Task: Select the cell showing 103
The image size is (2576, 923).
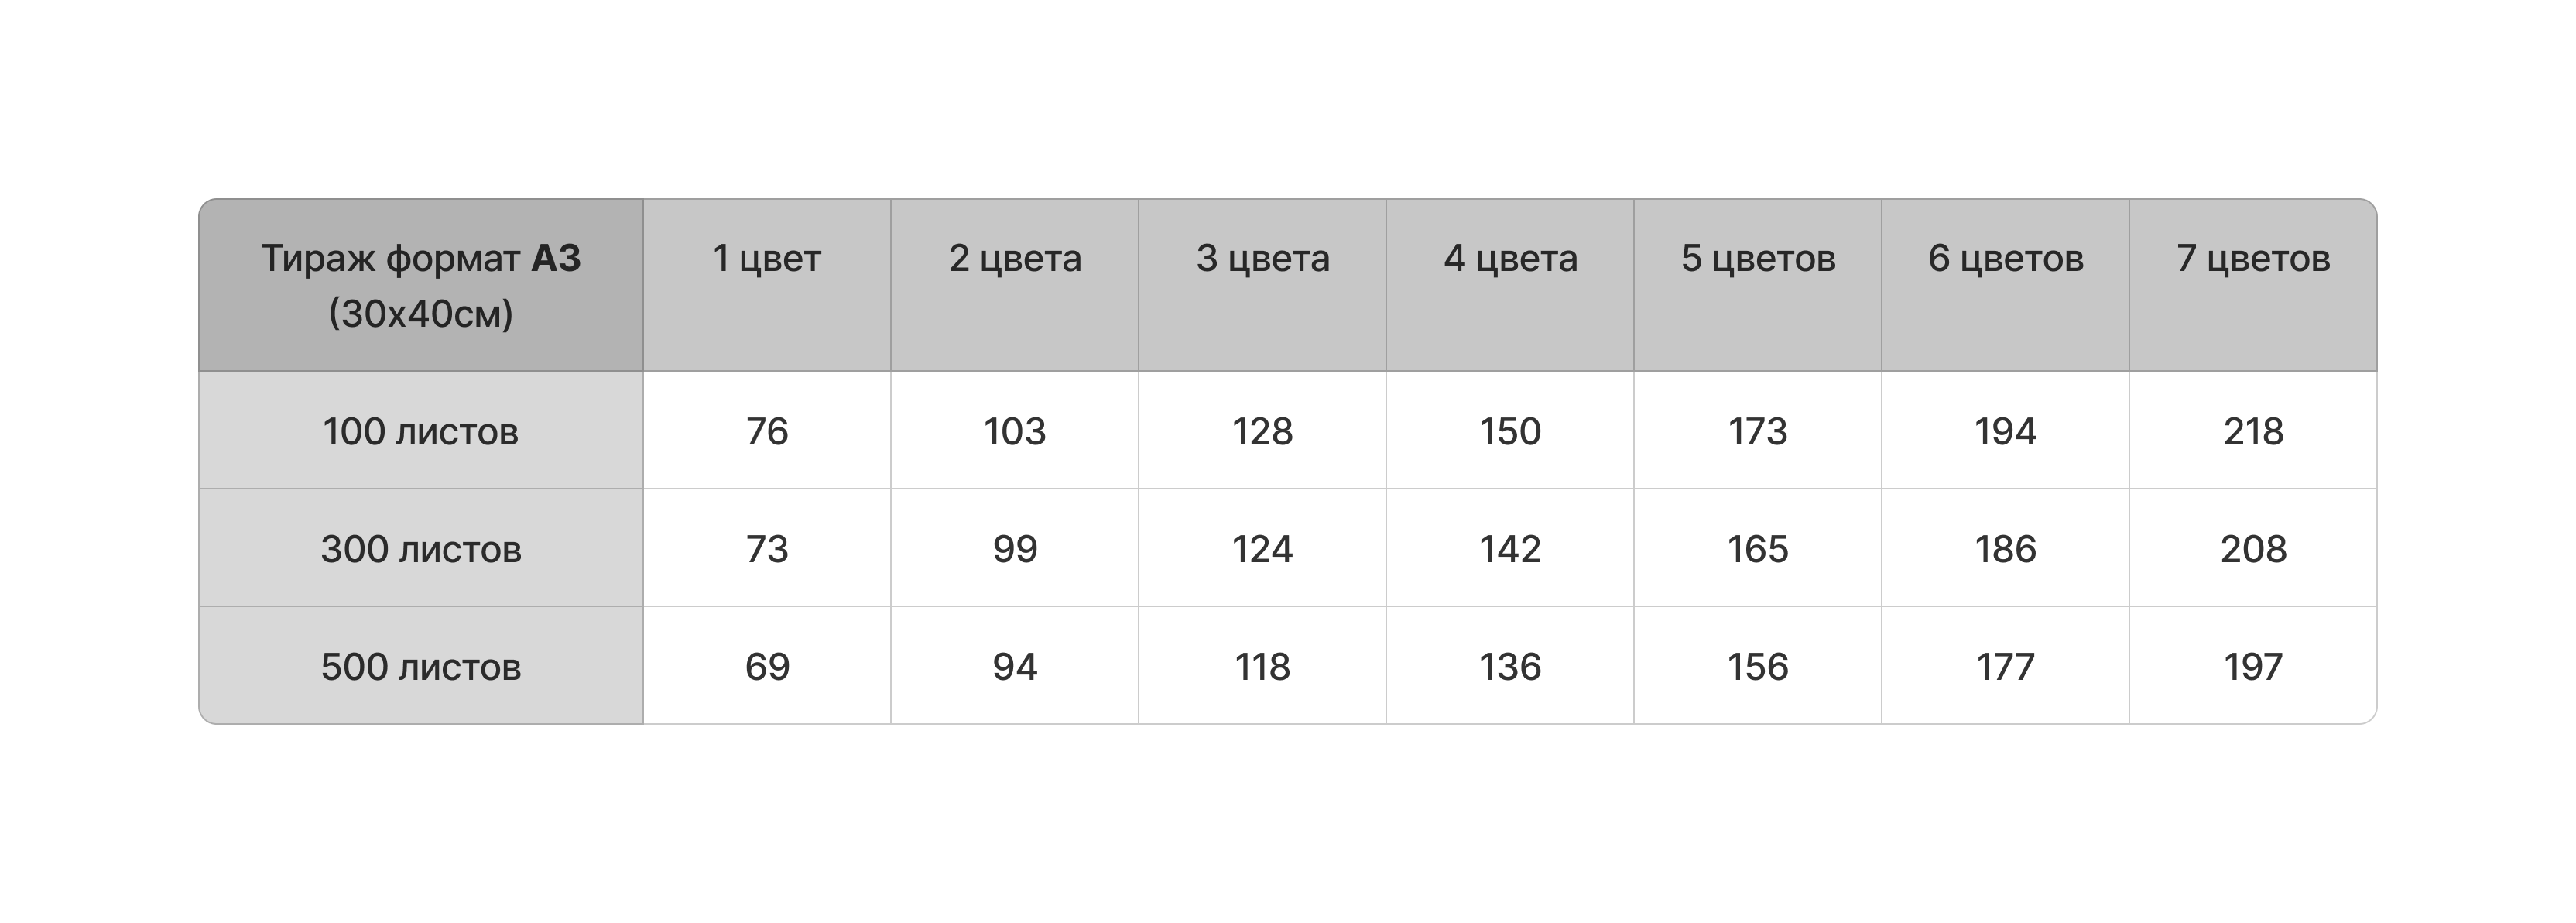Action: (1015, 431)
